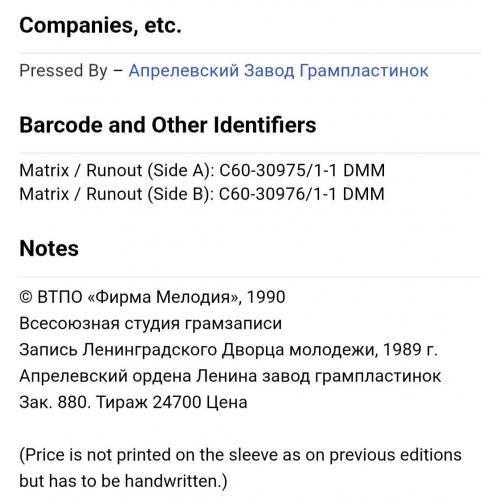Viewport: 500px width, 500px height.
Task: Select the "Тираж 24700" print-run text
Action: [149, 403]
